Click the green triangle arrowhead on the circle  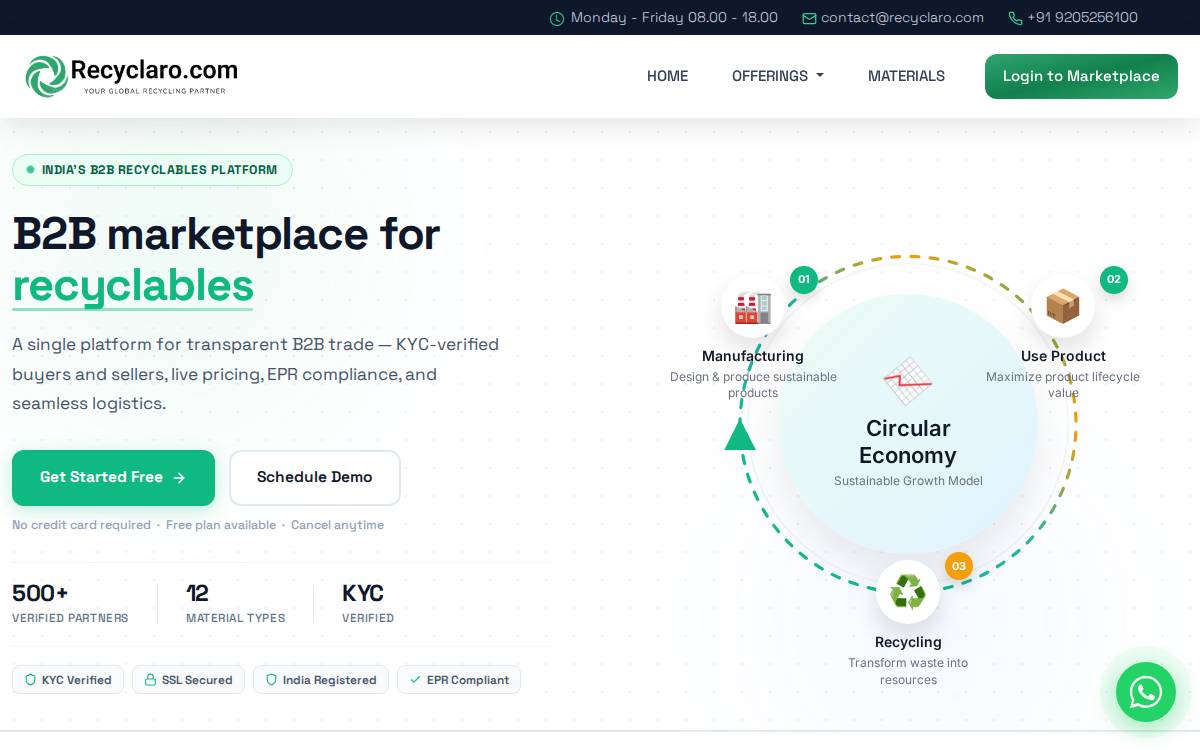click(740, 435)
